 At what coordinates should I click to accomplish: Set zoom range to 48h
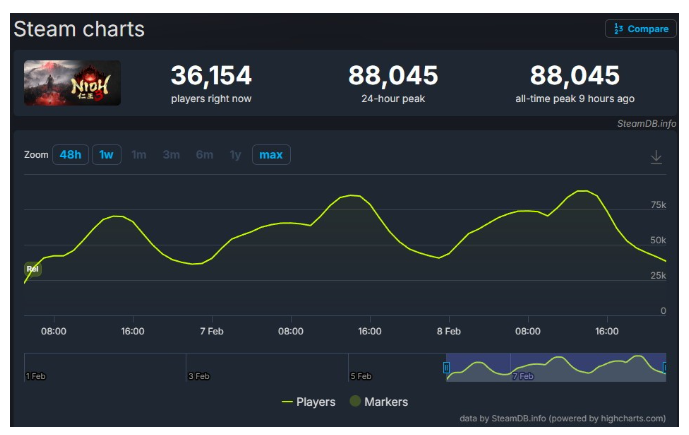pos(70,155)
